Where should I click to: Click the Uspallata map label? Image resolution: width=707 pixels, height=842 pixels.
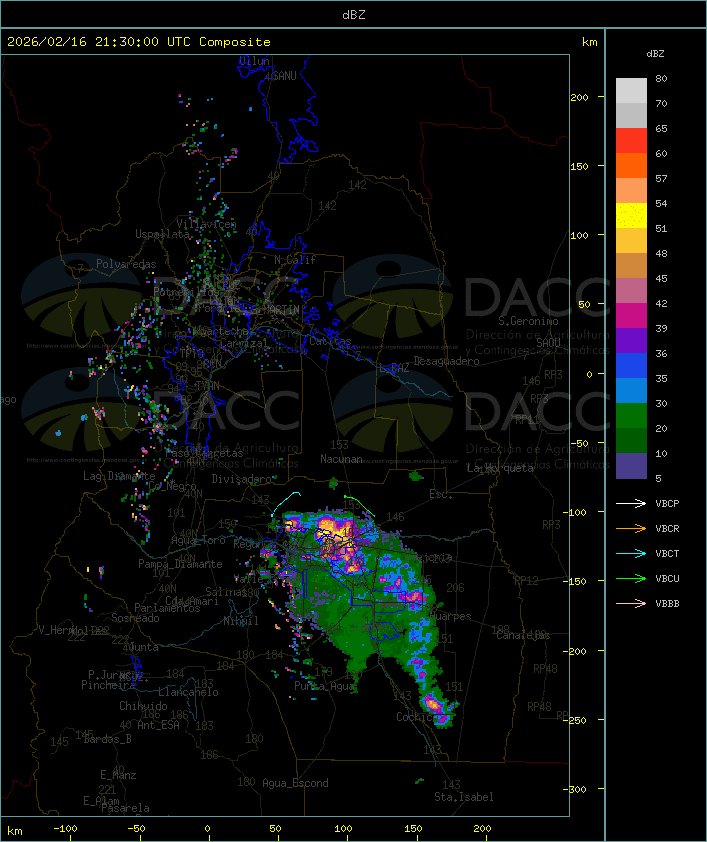pyautogui.click(x=162, y=234)
